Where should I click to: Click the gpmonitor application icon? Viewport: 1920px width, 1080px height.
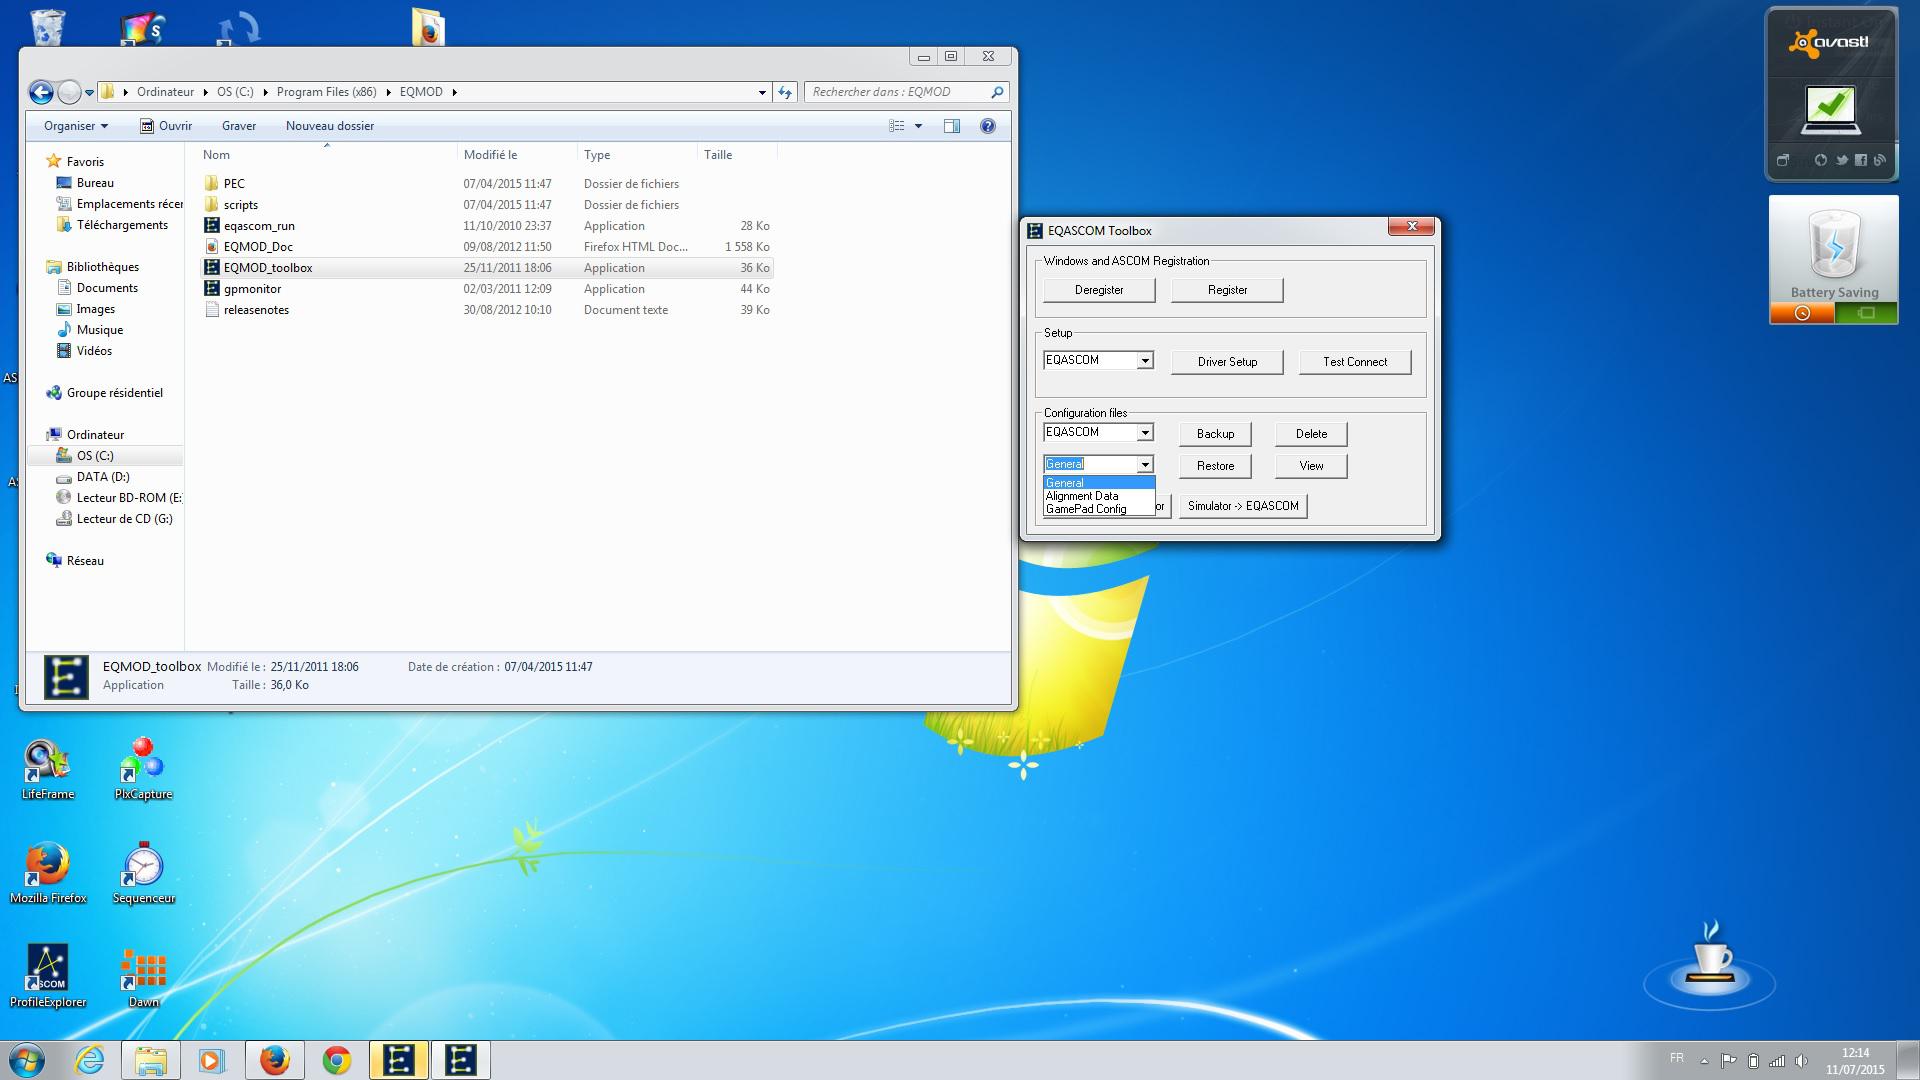(211, 289)
